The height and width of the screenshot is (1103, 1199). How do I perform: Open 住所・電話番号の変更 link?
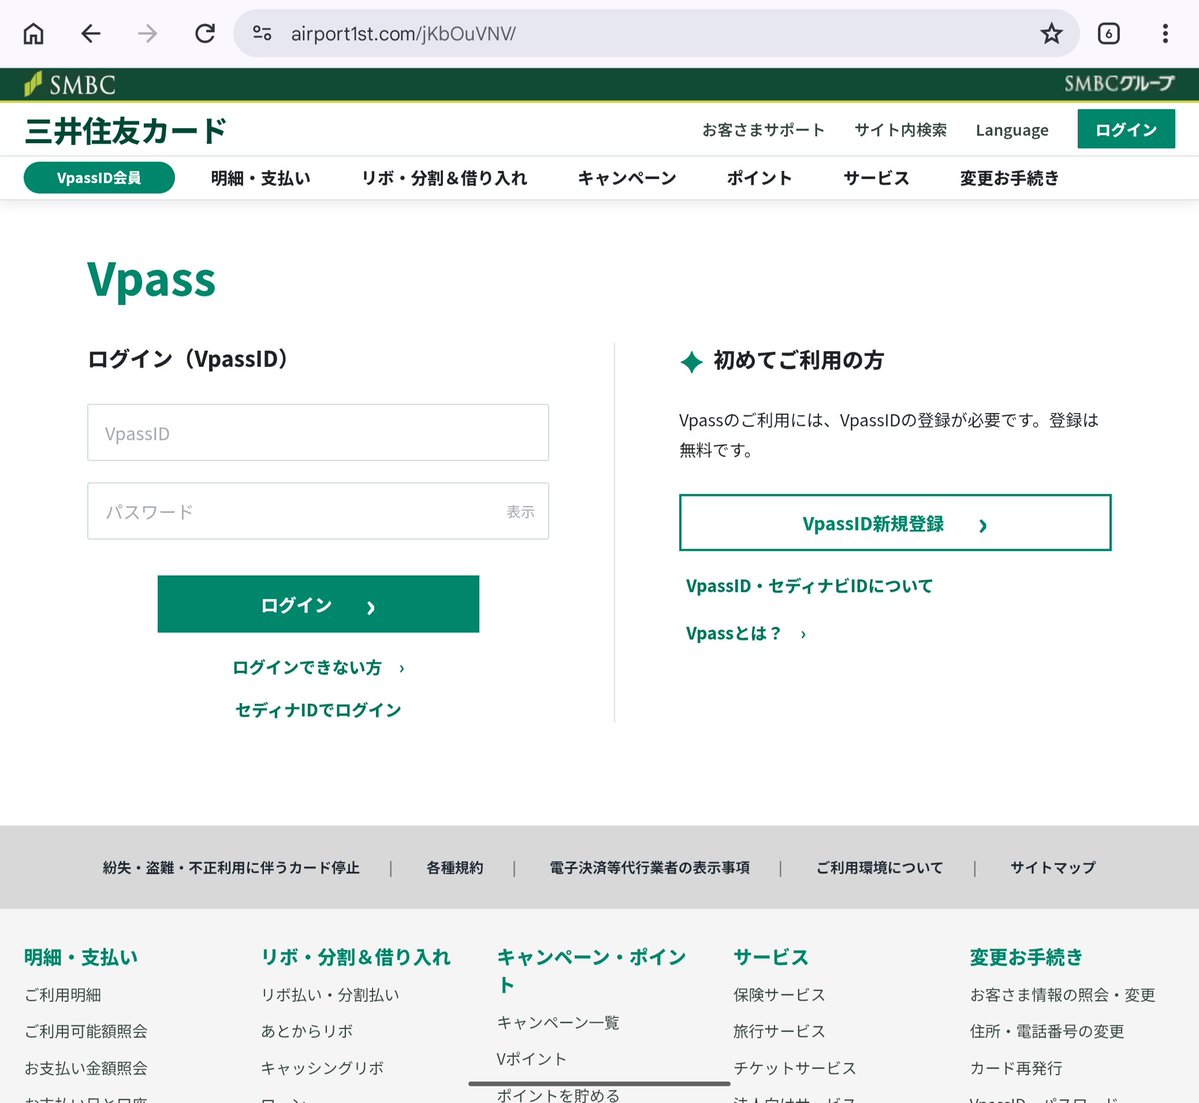coord(1047,1031)
